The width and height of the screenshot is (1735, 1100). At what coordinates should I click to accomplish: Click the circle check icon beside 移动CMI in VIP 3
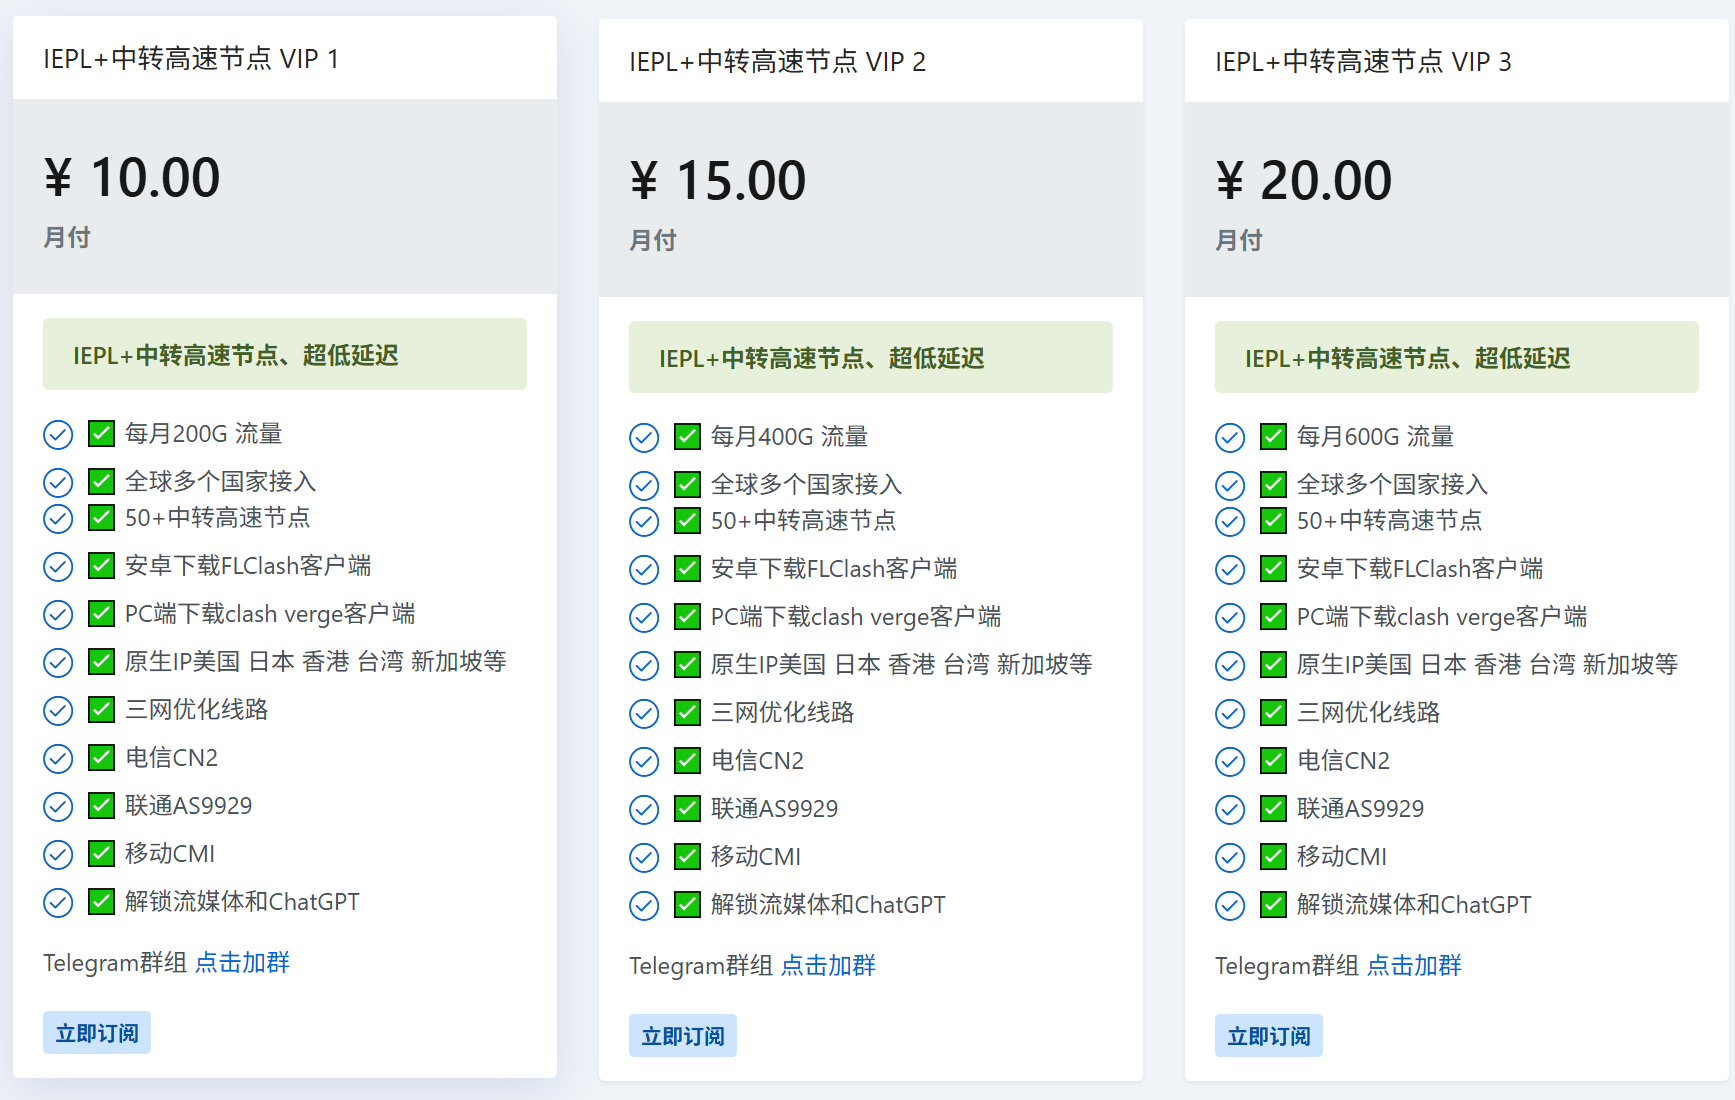click(1230, 858)
